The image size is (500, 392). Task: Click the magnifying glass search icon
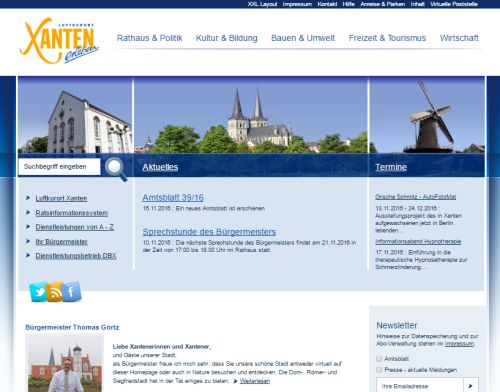coord(116,169)
